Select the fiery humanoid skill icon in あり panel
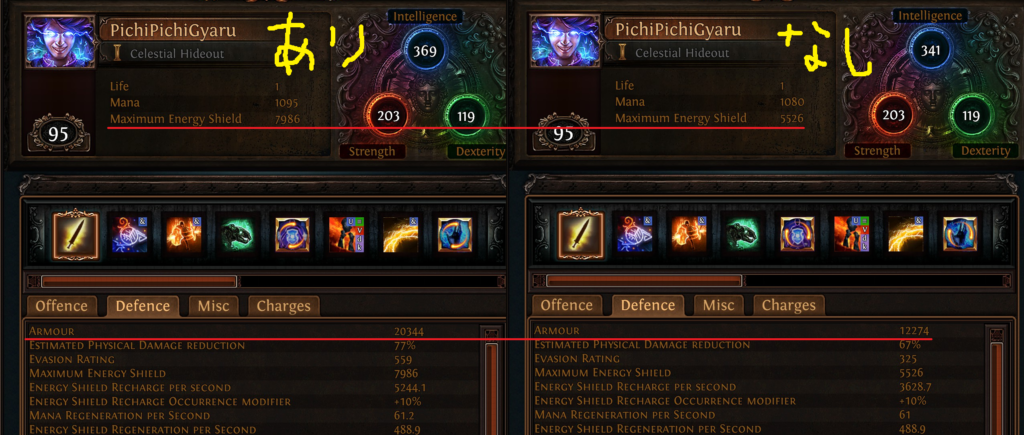This screenshot has height=435, width=1024. (x=183, y=235)
